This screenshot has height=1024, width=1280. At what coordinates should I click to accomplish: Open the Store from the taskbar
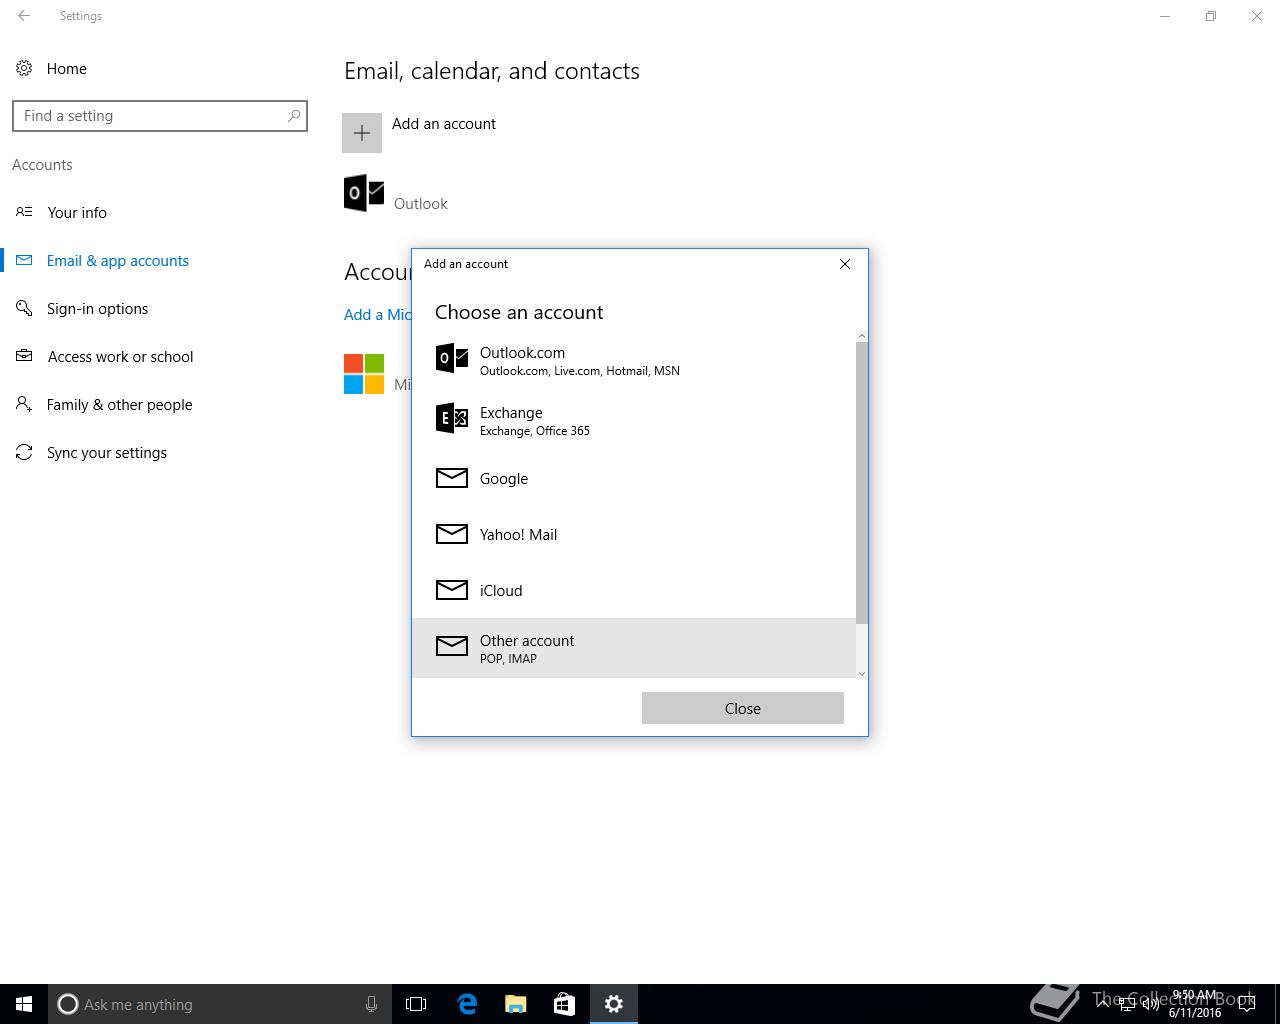565,1004
